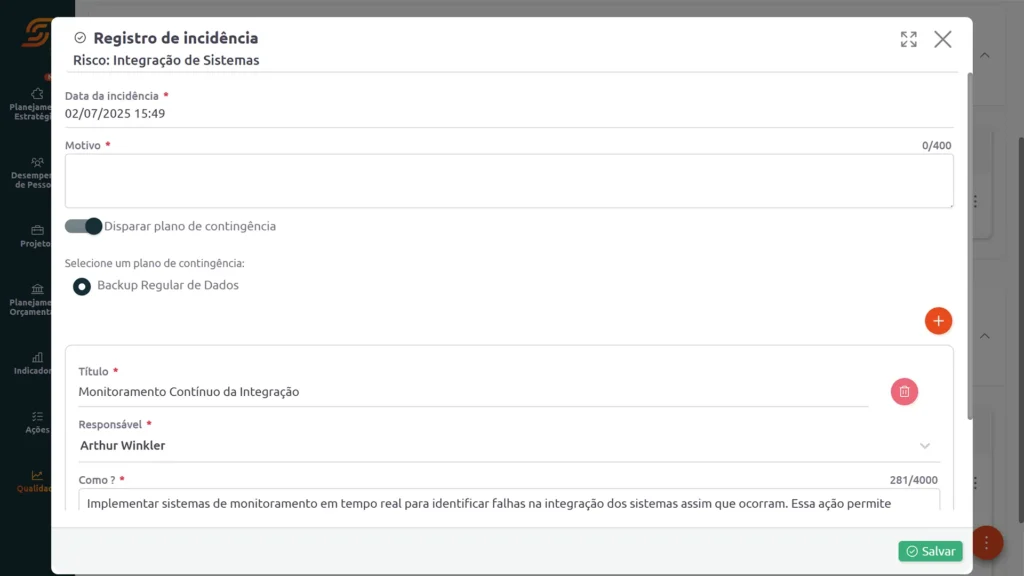This screenshot has width=1024, height=576.
Task: Add a new action with the orange plus button
Action: click(x=938, y=321)
